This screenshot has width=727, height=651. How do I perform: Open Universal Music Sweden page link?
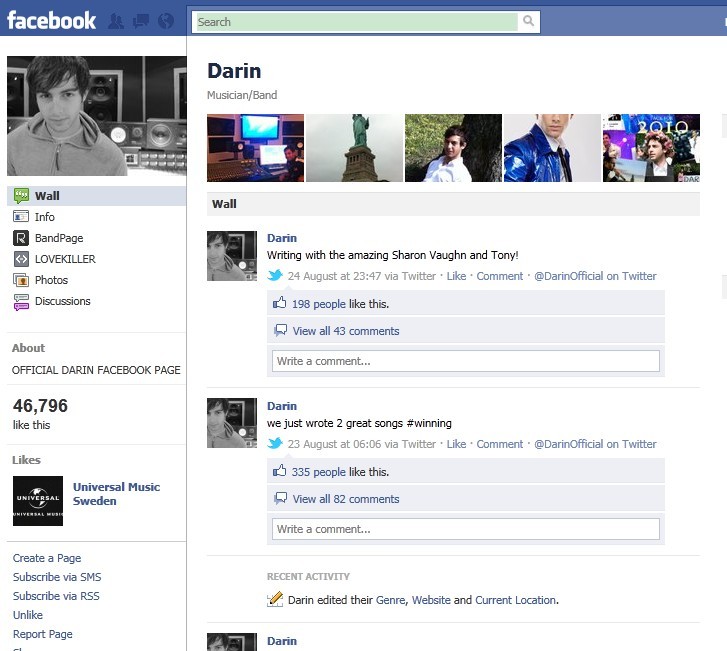pos(116,494)
